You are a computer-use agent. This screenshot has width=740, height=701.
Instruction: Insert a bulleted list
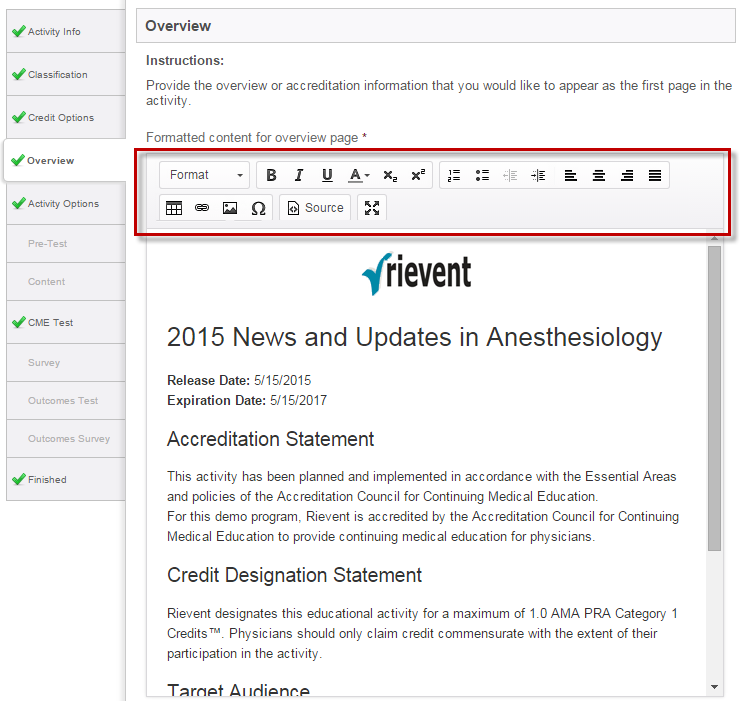point(482,175)
